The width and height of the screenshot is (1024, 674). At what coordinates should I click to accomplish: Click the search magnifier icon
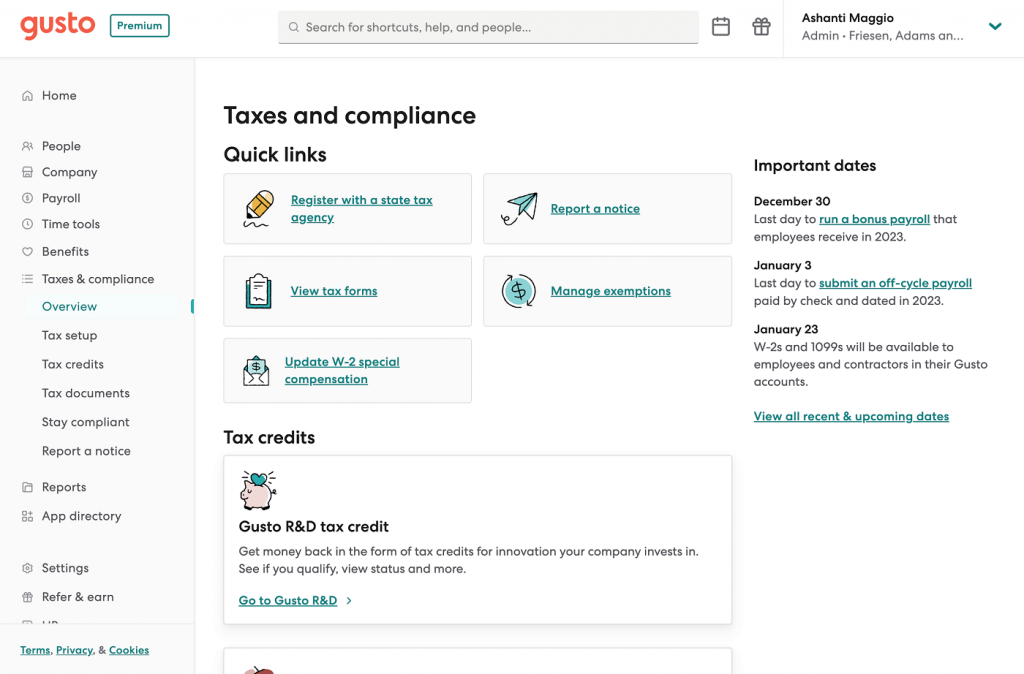(x=294, y=27)
